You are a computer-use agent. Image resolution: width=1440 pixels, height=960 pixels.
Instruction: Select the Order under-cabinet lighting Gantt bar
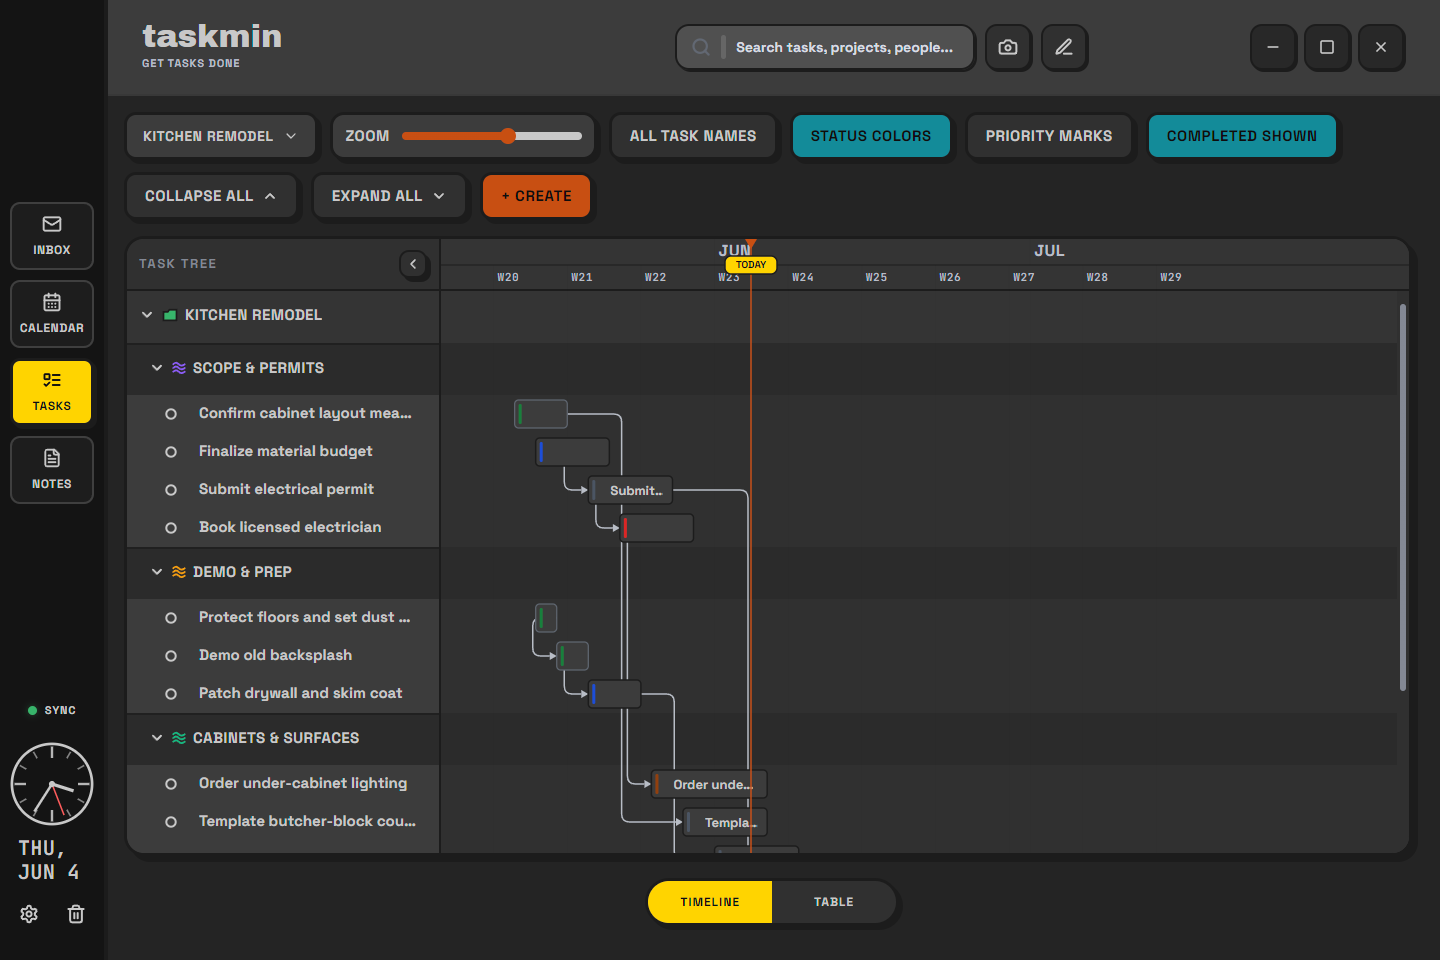tap(710, 784)
